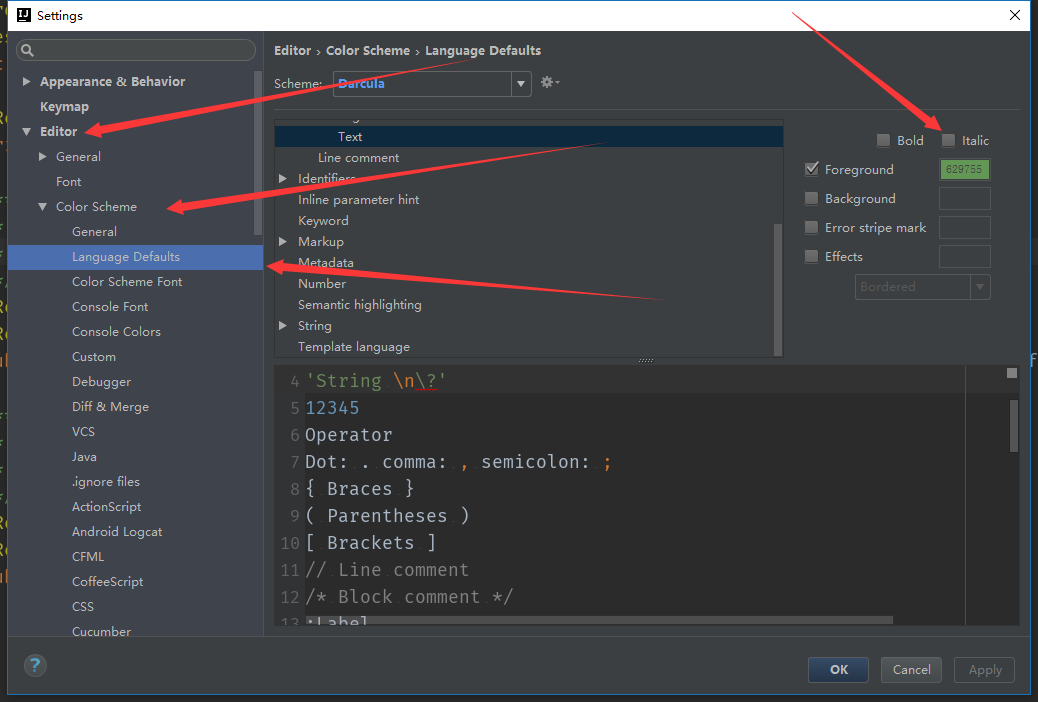The width and height of the screenshot is (1038, 702).
Task: Collapse the Editor section
Action: tap(26, 132)
